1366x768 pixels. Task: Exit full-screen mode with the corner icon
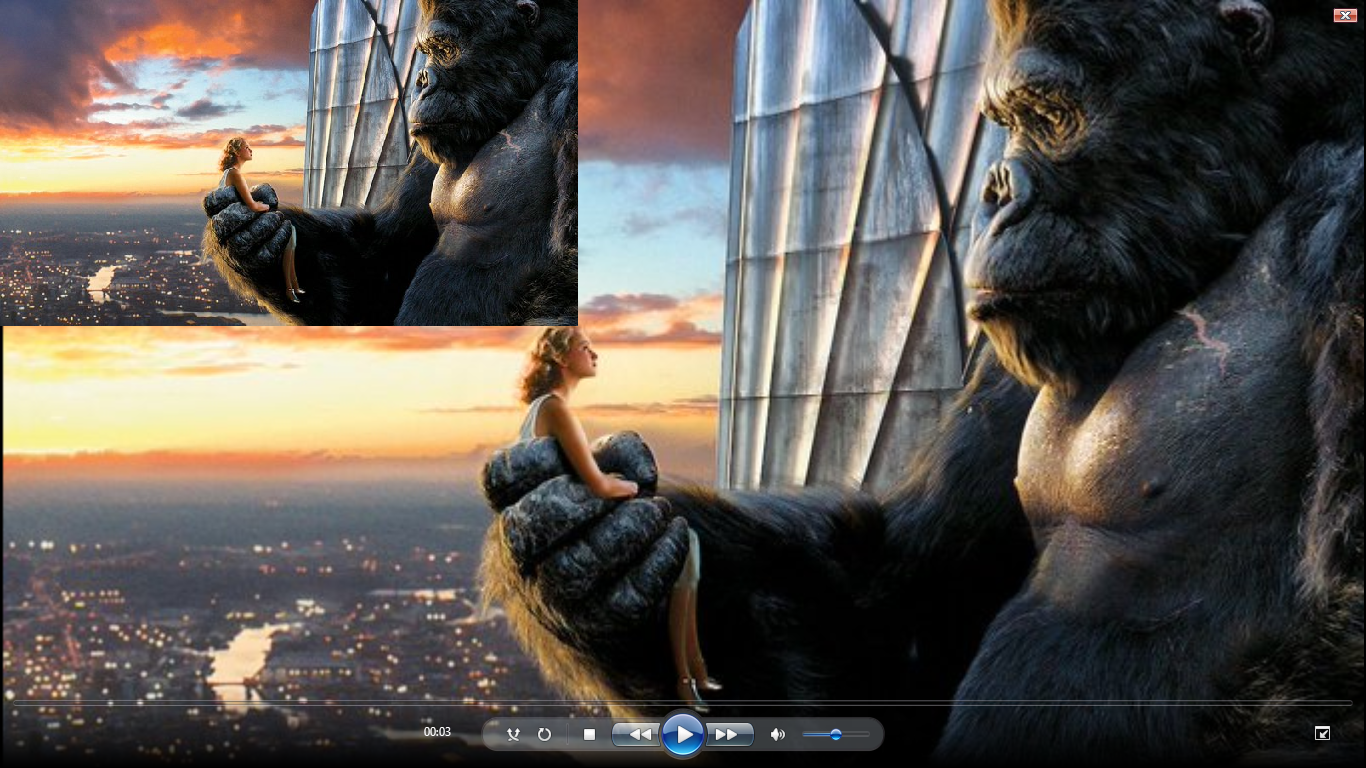point(1322,733)
